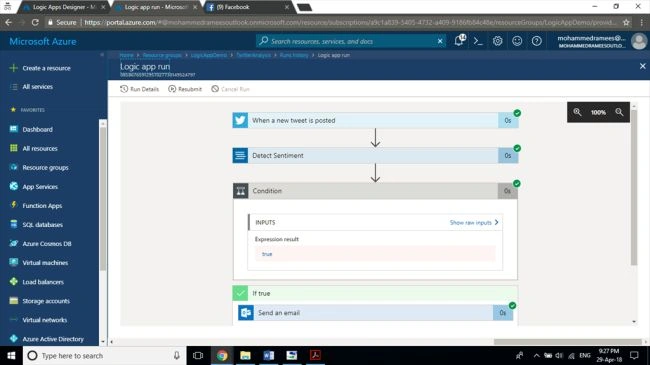Clear the search box with the X
Image resolution: width=650 pixels, height=365 pixels.
(x=440, y=41)
